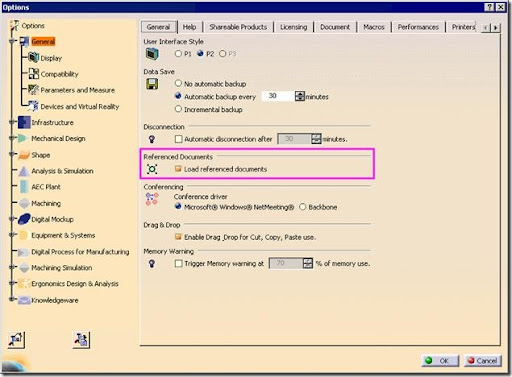Select the P1 interface style radio
Screen dimensions: 512x377
tap(178, 54)
